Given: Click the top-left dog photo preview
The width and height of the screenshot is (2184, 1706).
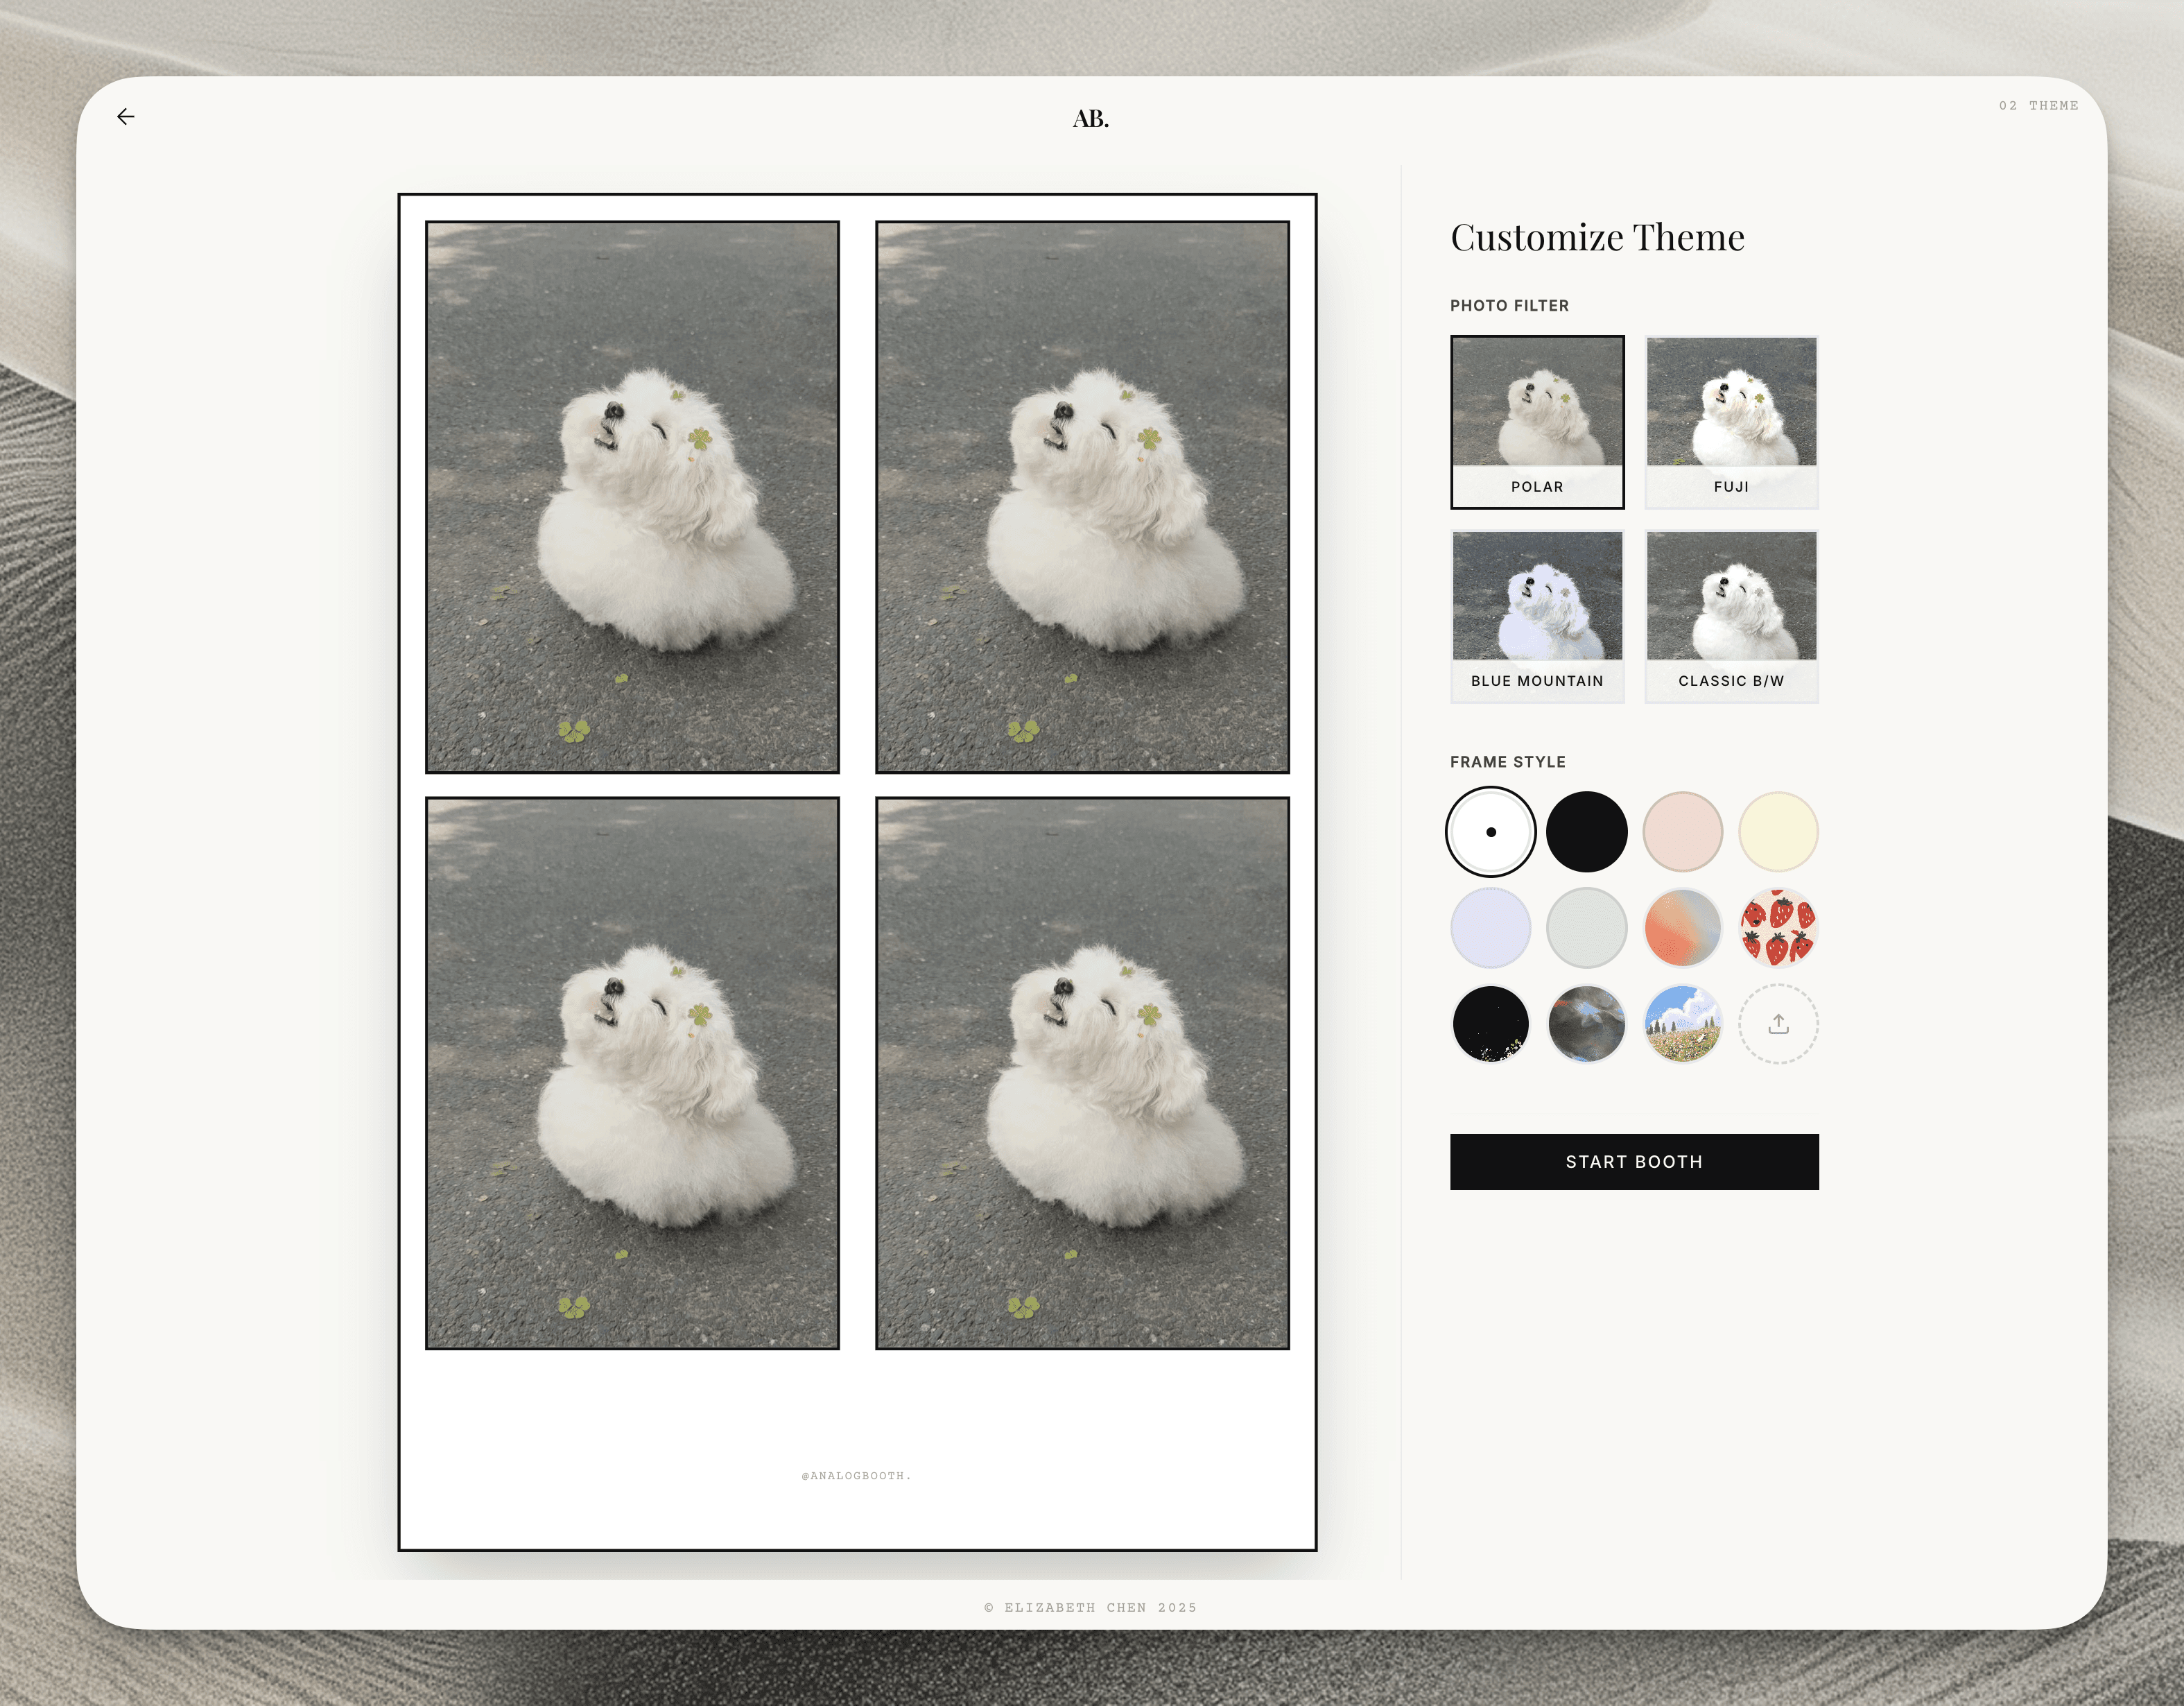Looking at the screenshot, I should 632,497.
